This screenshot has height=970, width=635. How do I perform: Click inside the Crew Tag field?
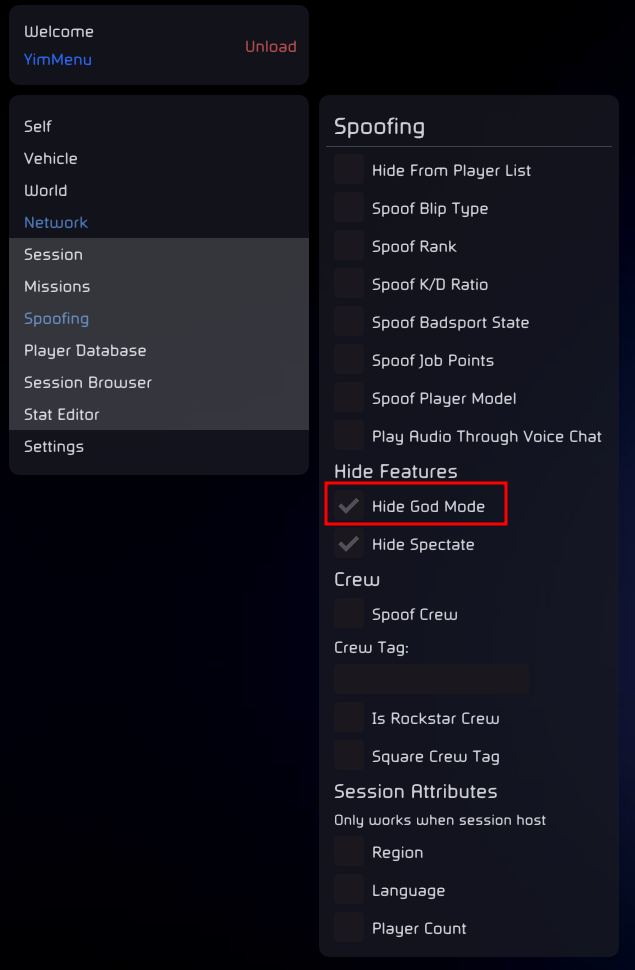click(x=430, y=679)
